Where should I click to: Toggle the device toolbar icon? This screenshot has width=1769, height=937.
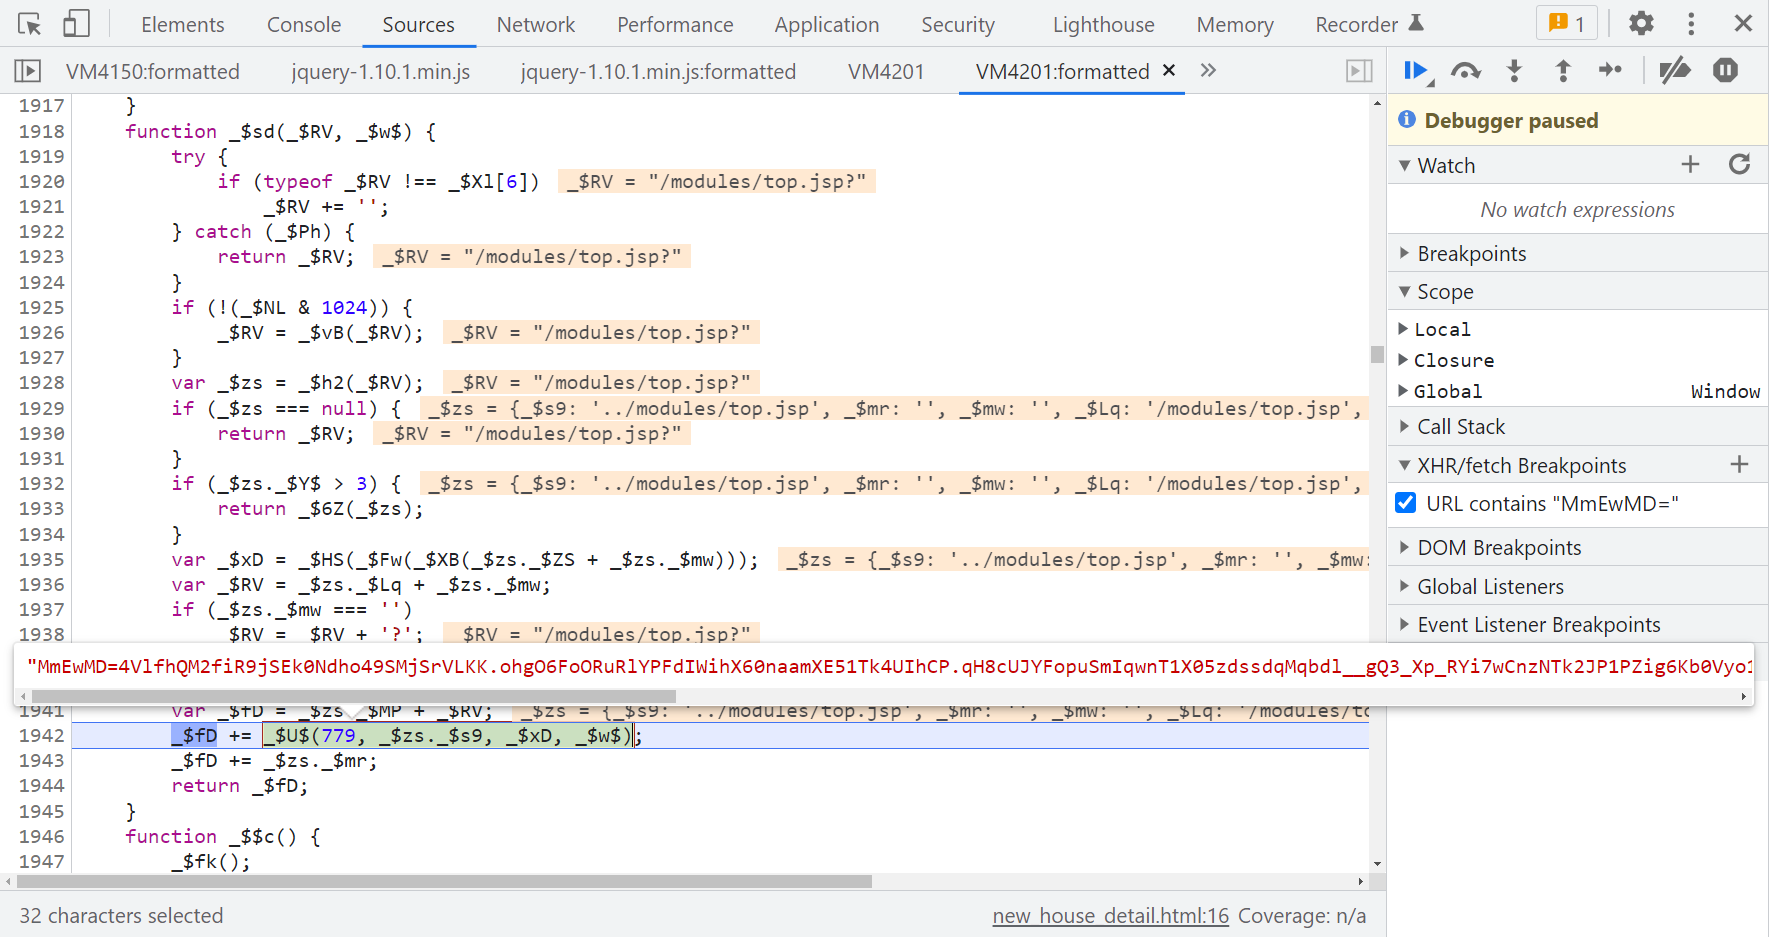pyautogui.click(x=76, y=24)
